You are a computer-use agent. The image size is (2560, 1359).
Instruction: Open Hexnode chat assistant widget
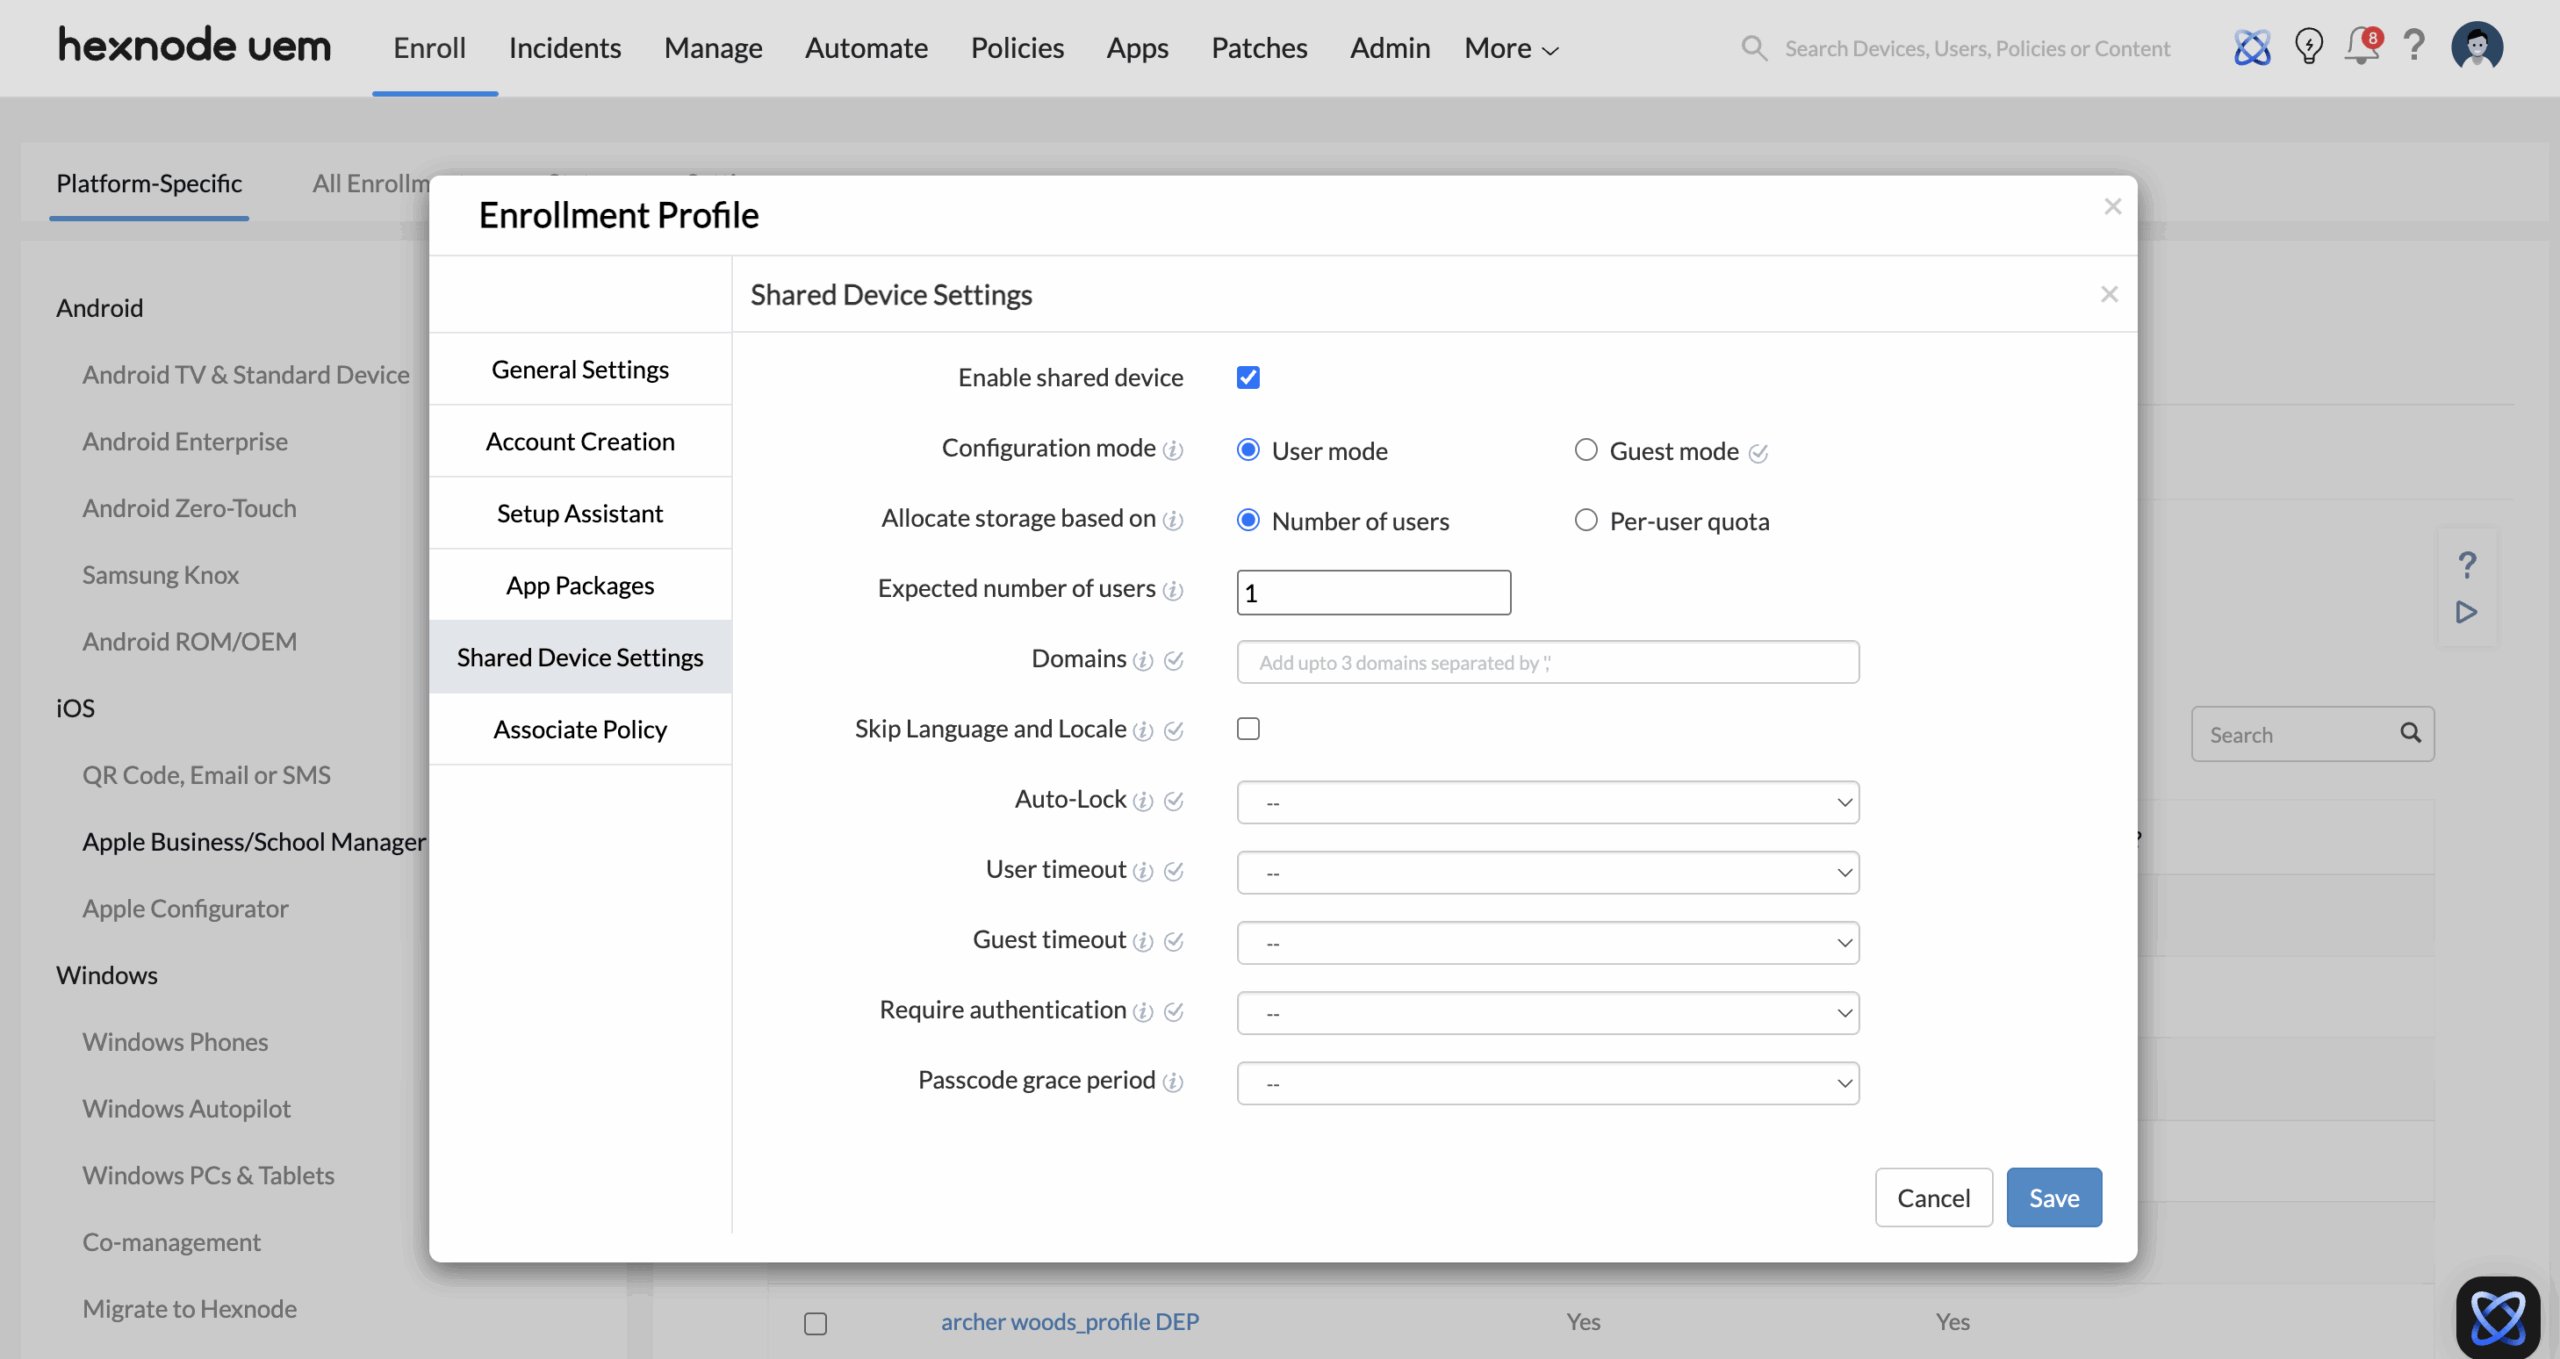click(2497, 1317)
